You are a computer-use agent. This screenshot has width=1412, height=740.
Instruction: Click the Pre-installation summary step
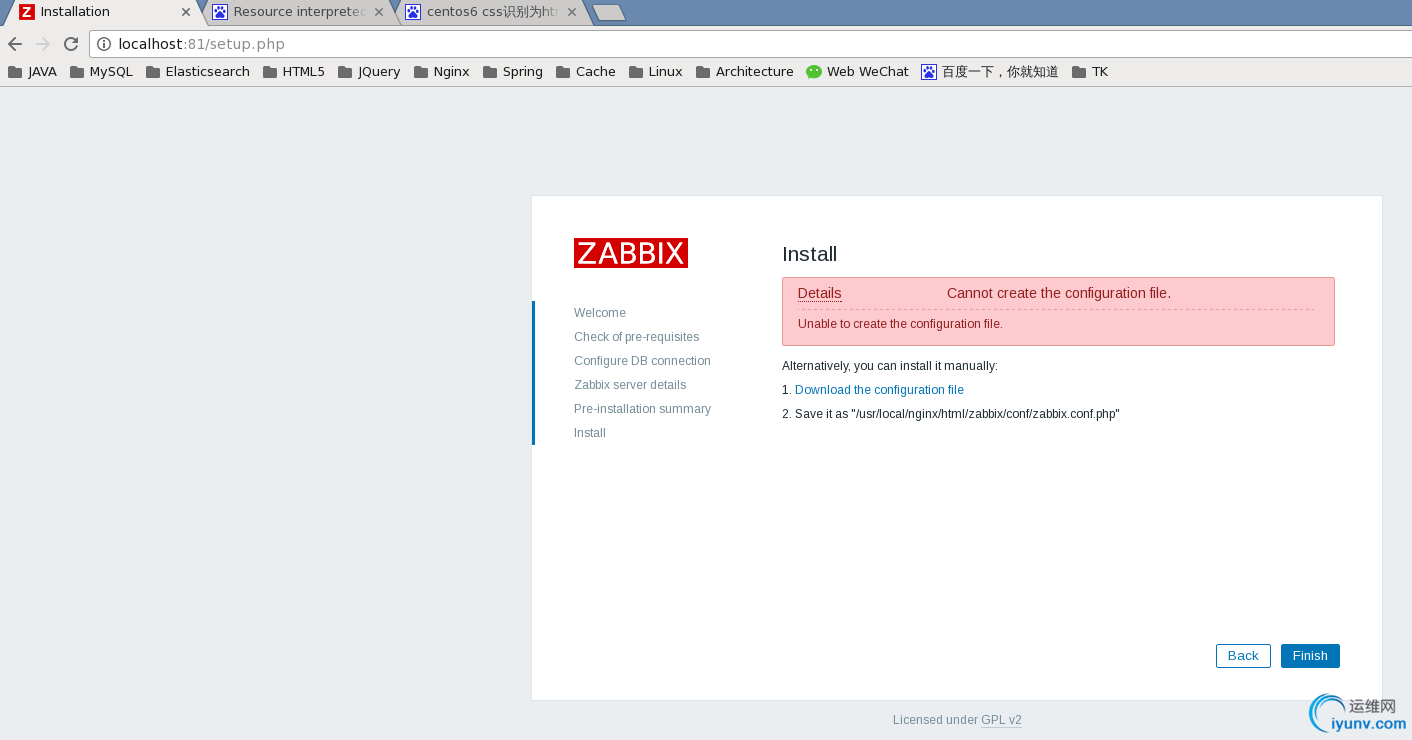(642, 409)
